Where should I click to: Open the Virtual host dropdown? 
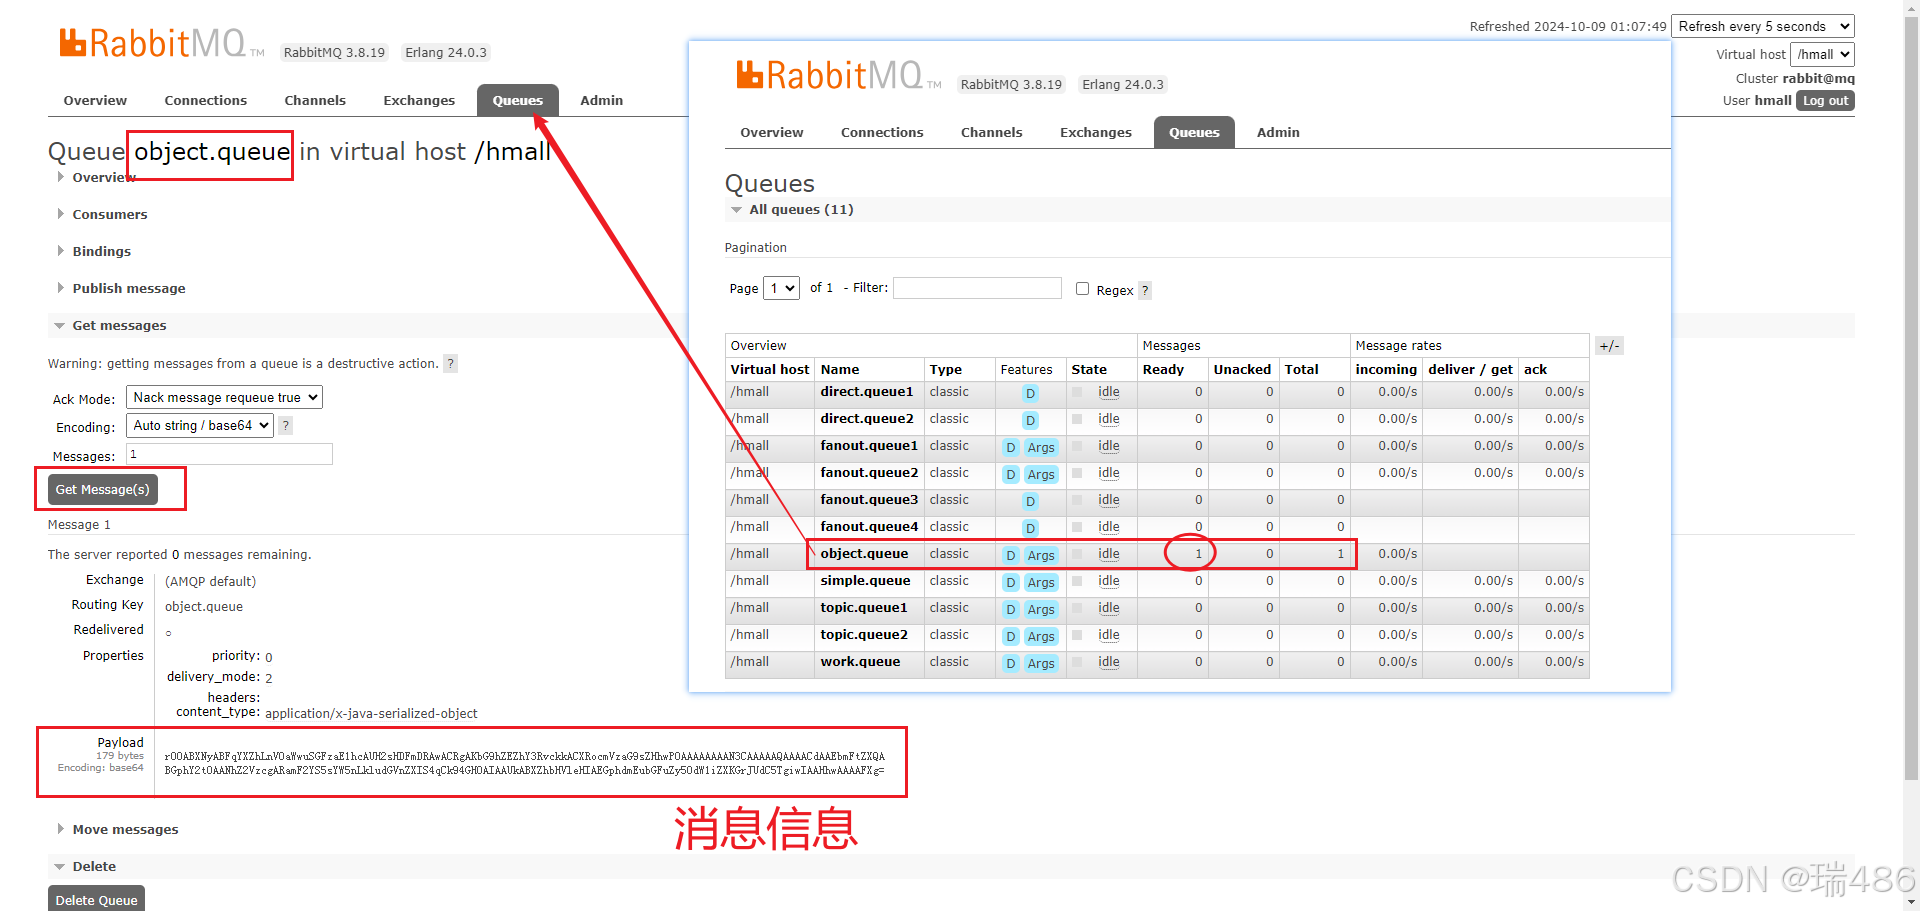pyautogui.click(x=1822, y=55)
